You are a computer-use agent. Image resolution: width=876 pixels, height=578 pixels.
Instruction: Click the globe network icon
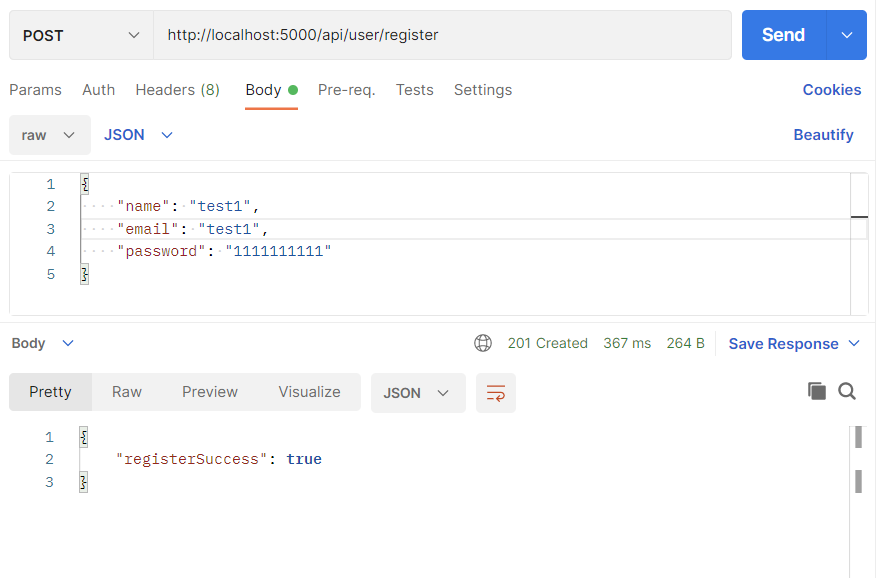(x=483, y=343)
